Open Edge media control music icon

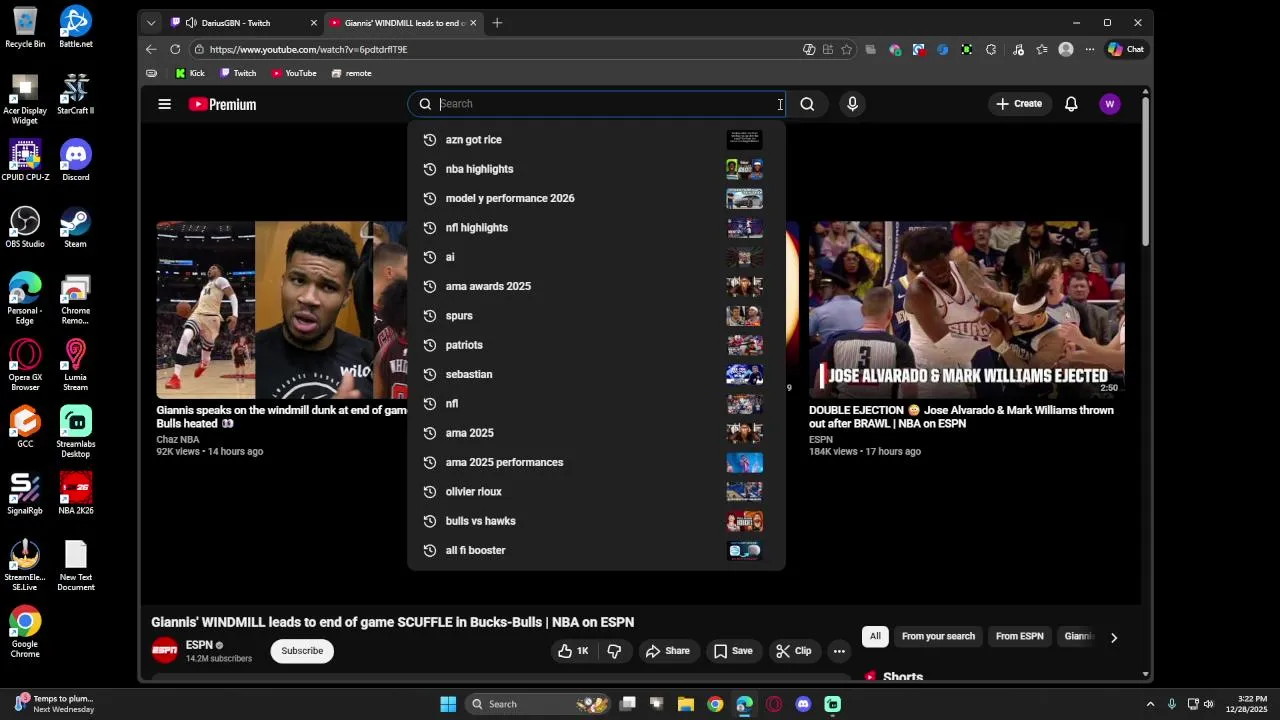pyautogui.click(x=1018, y=49)
